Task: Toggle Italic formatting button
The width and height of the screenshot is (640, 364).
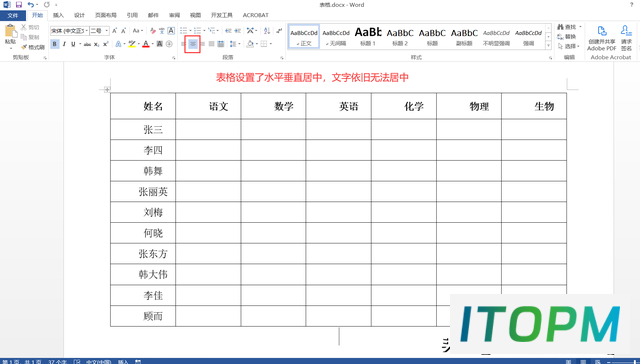Action: click(x=64, y=44)
